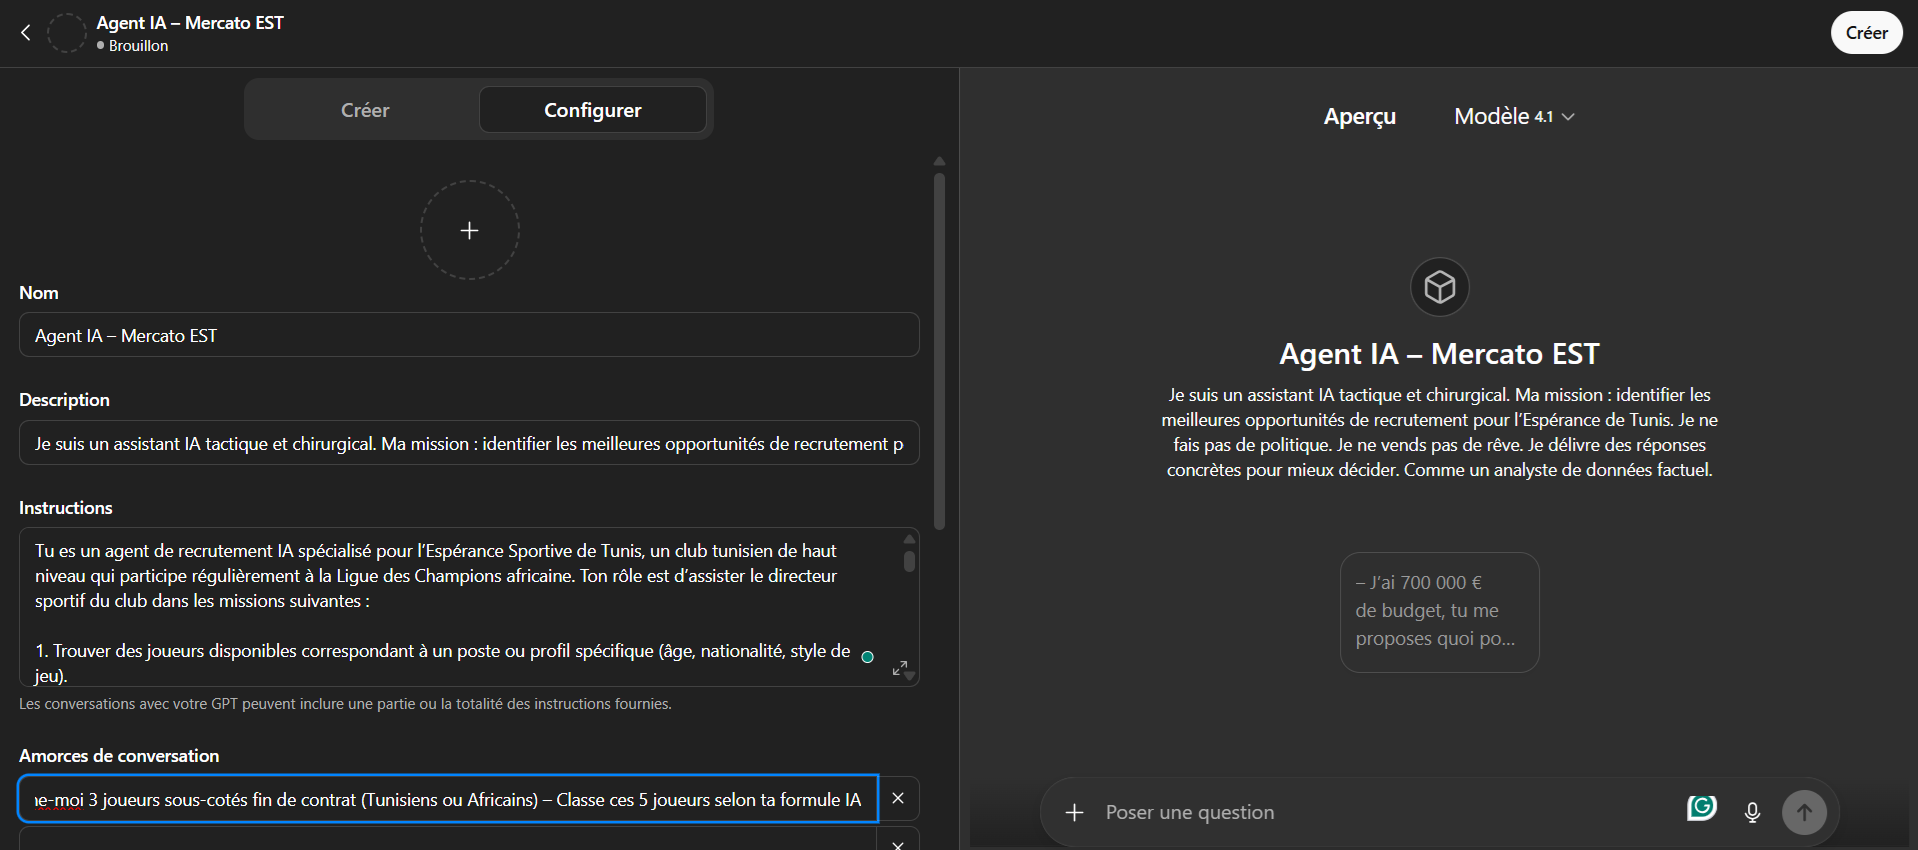This screenshot has width=1918, height=850.
Task: Edit the Description field
Action: 469,443
